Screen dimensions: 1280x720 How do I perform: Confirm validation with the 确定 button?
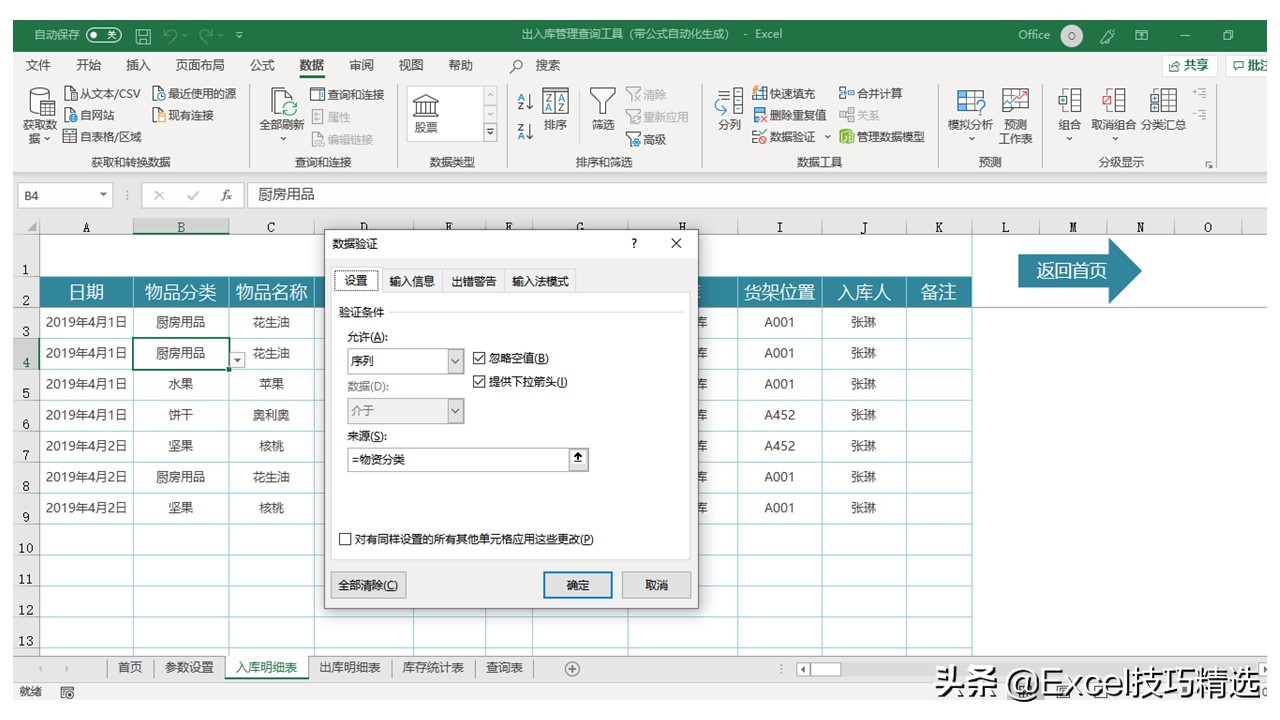point(578,585)
